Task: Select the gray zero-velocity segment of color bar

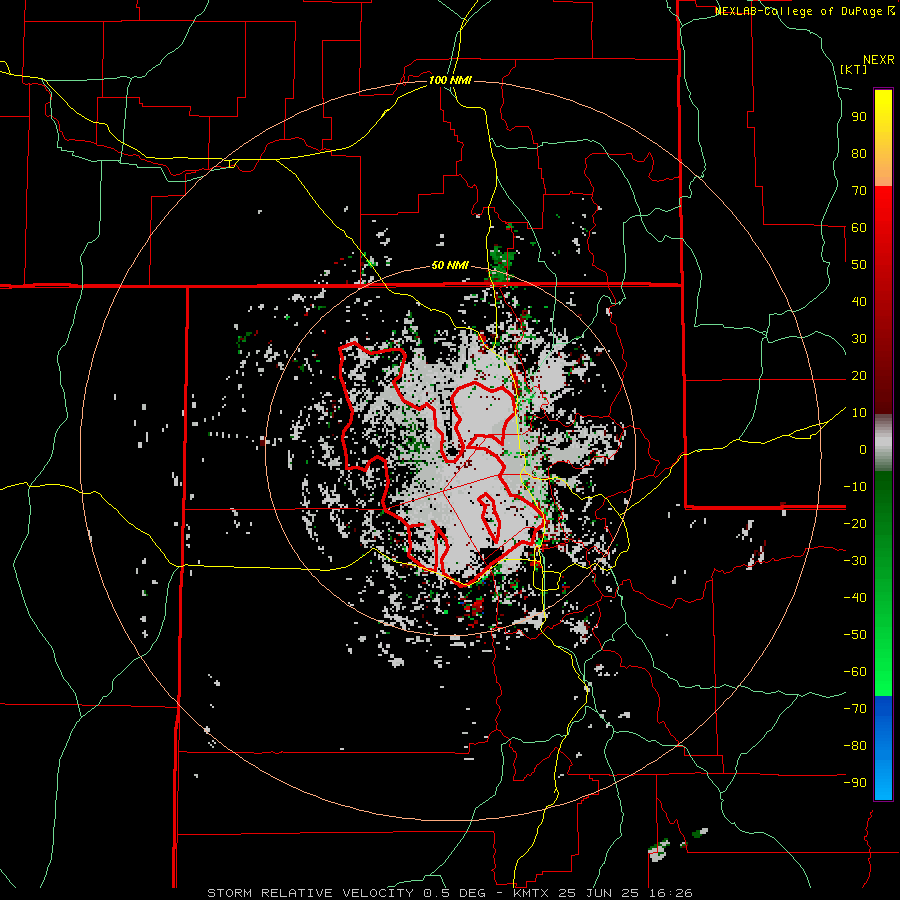Action: [x=883, y=443]
